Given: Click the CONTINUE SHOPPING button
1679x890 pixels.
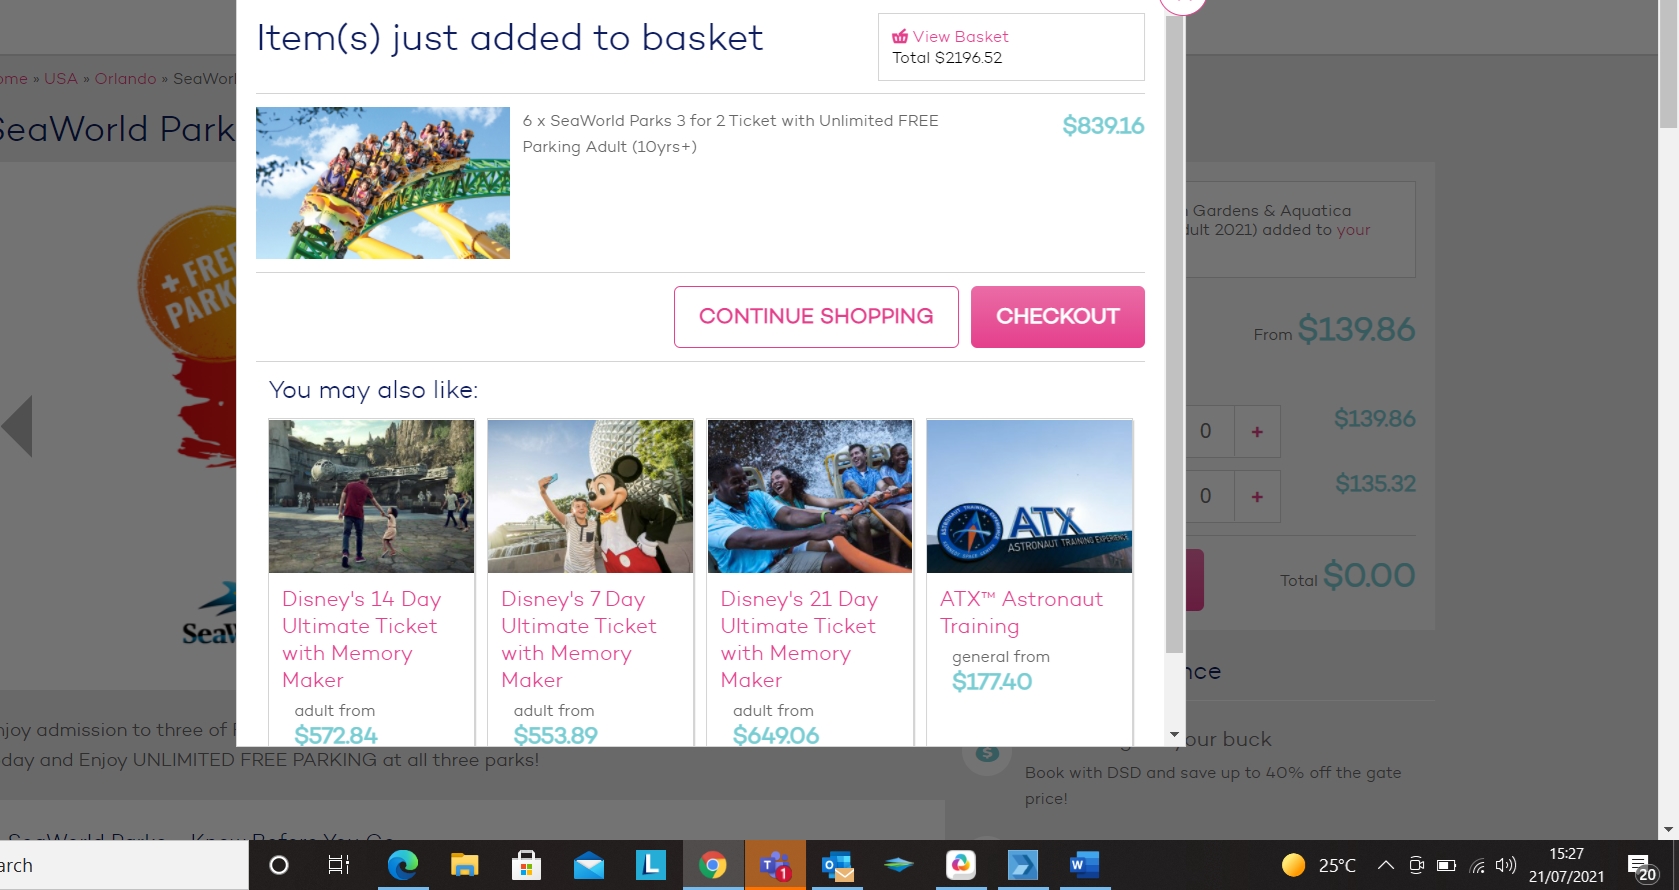Looking at the screenshot, I should pyautogui.click(x=816, y=317).
